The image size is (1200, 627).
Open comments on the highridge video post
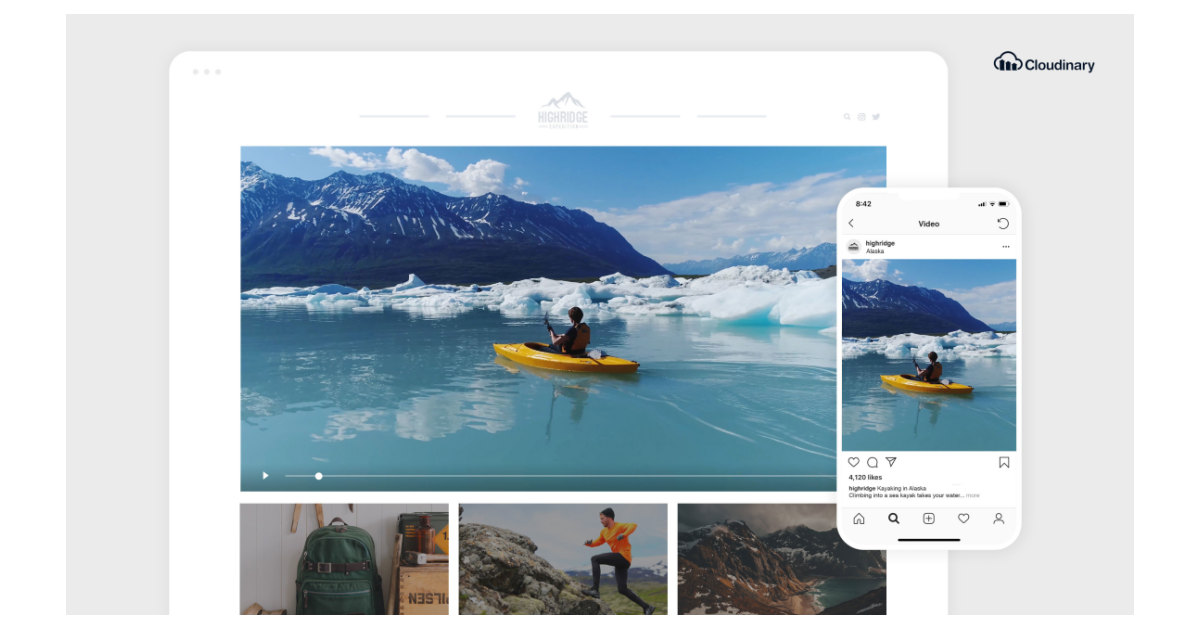[x=872, y=462]
